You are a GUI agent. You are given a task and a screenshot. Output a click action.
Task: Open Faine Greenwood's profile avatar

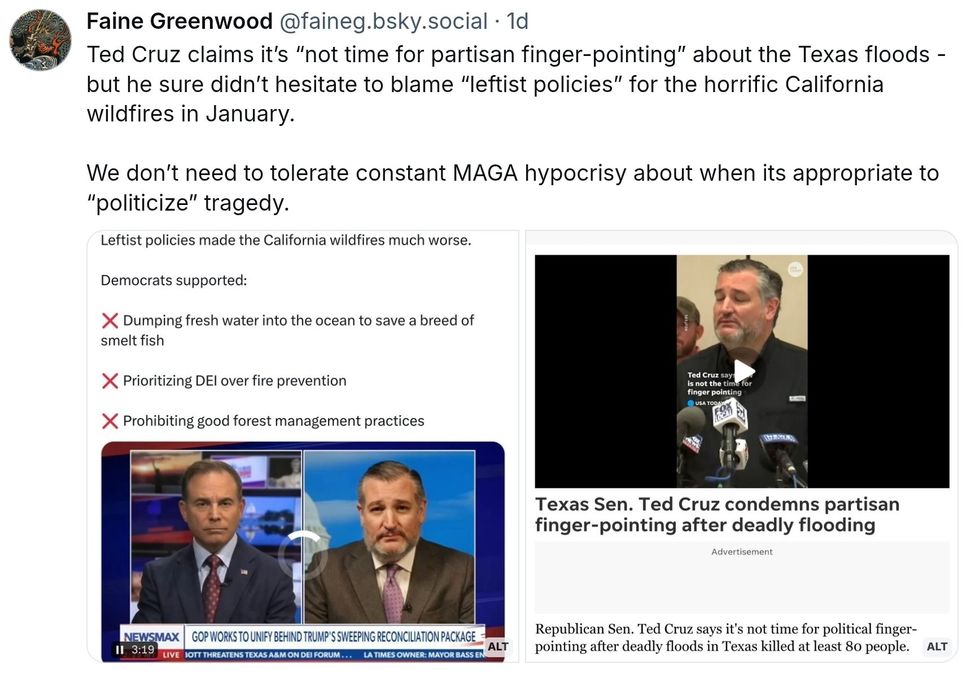(40, 40)
